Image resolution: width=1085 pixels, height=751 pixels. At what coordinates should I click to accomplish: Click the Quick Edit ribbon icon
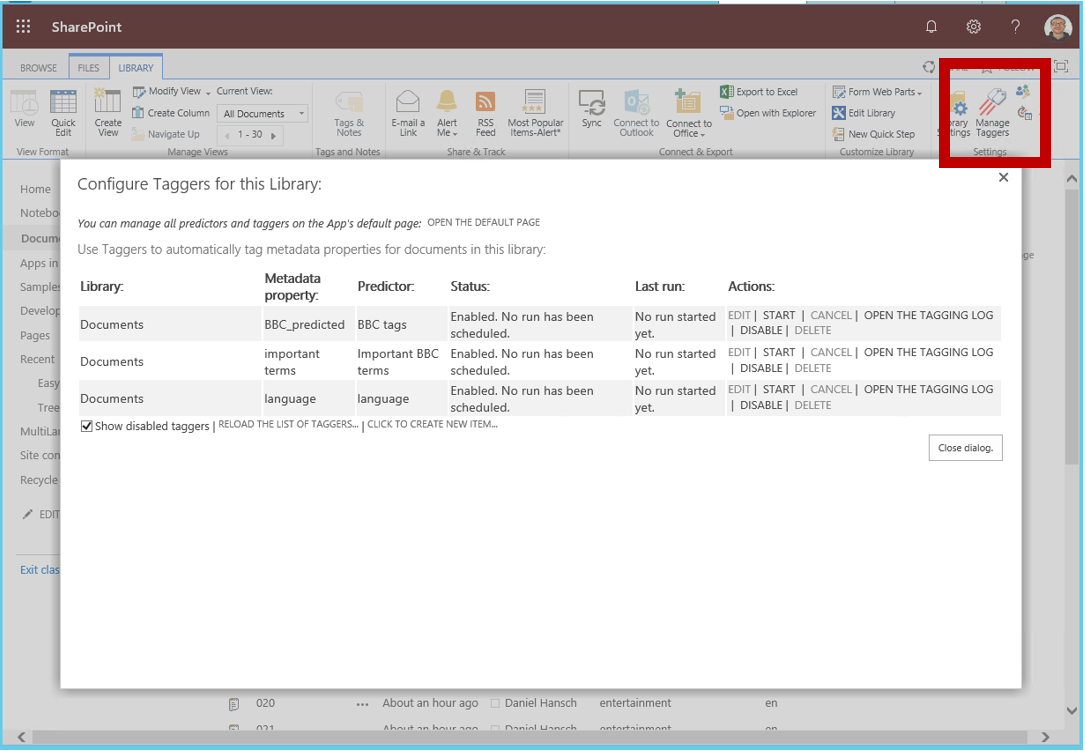(63, 103)
